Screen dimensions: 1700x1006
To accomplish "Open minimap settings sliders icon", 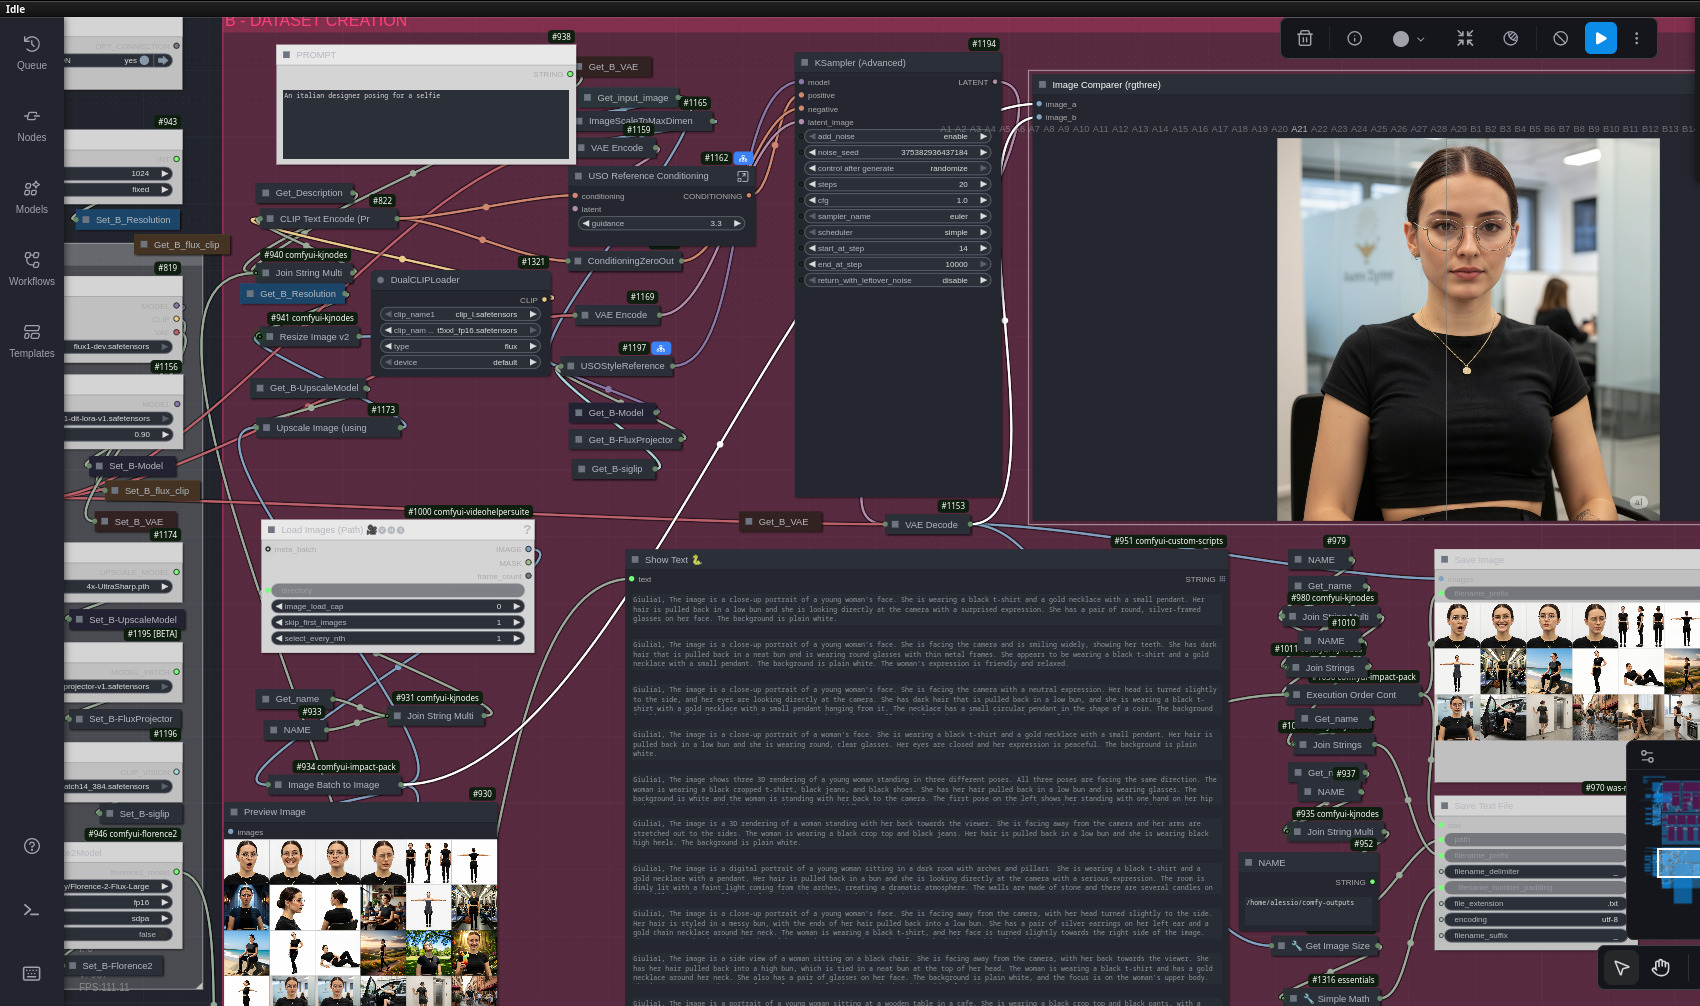I will [x=1647, y=757].
